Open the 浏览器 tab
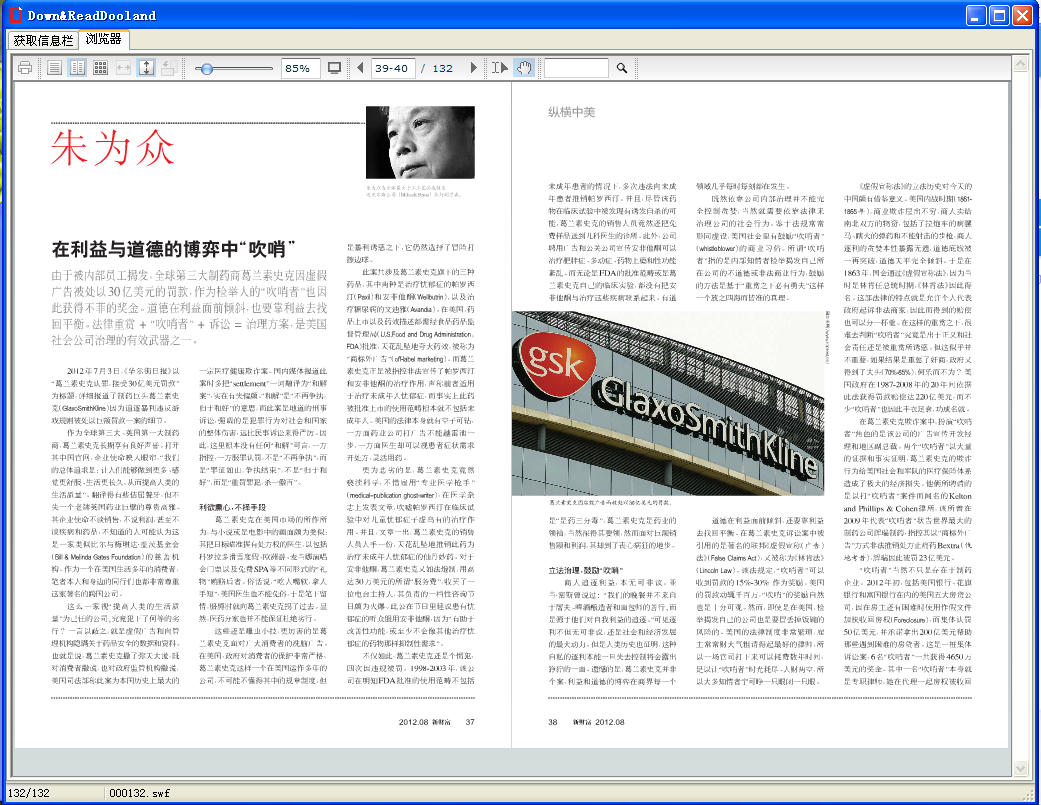This screenshot has width=1041, height=805. [104, 39]
